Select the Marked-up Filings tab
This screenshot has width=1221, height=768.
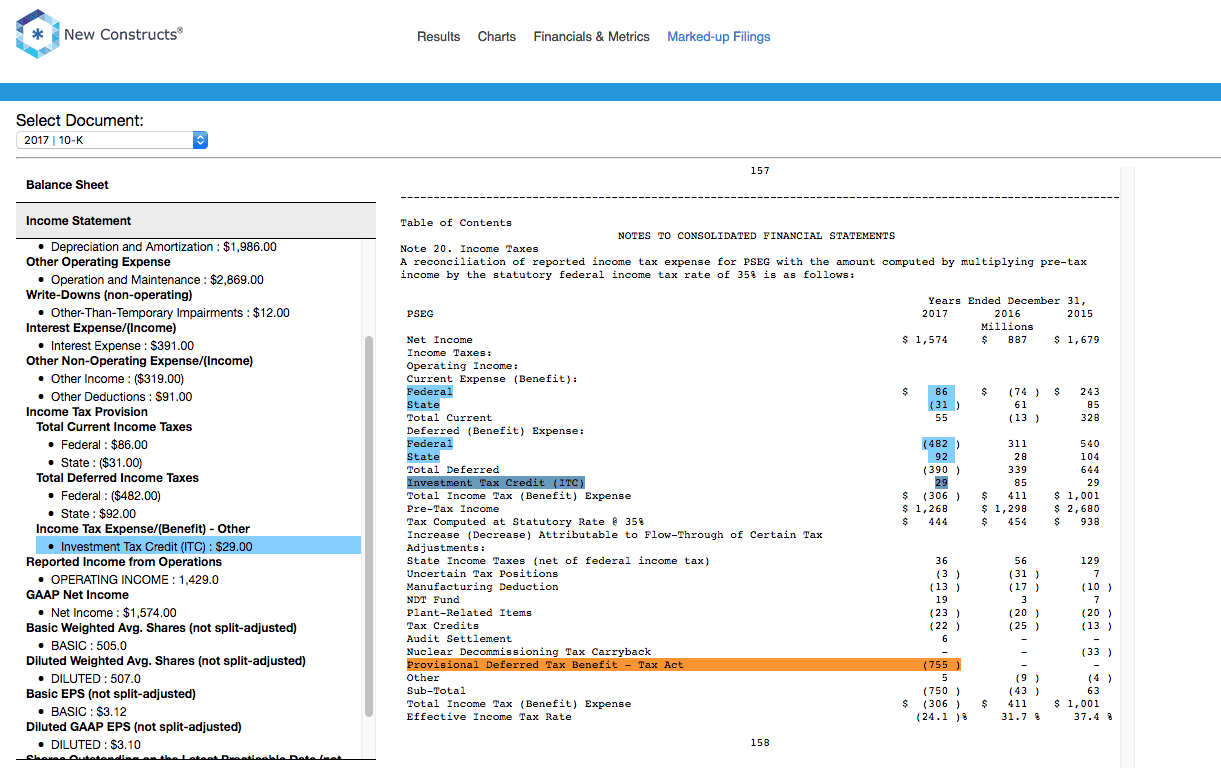click(719, 37)
